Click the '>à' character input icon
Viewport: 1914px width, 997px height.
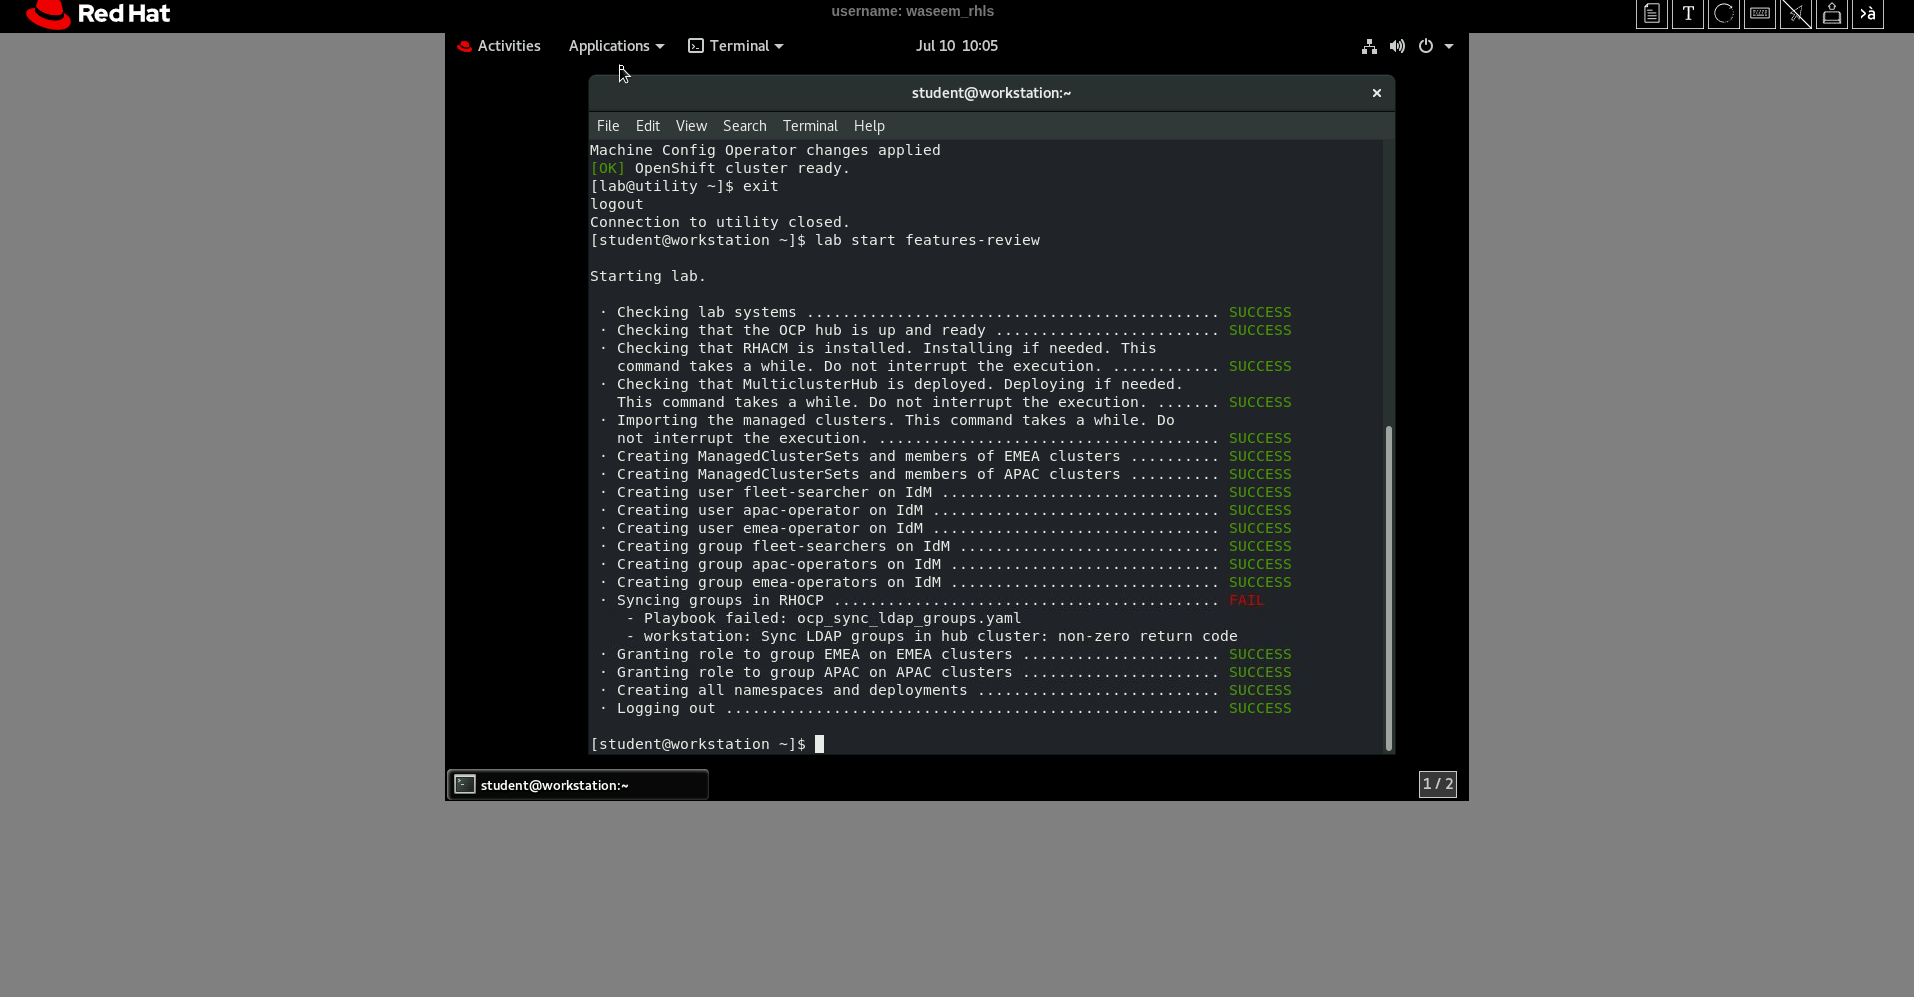point(1868,14)
